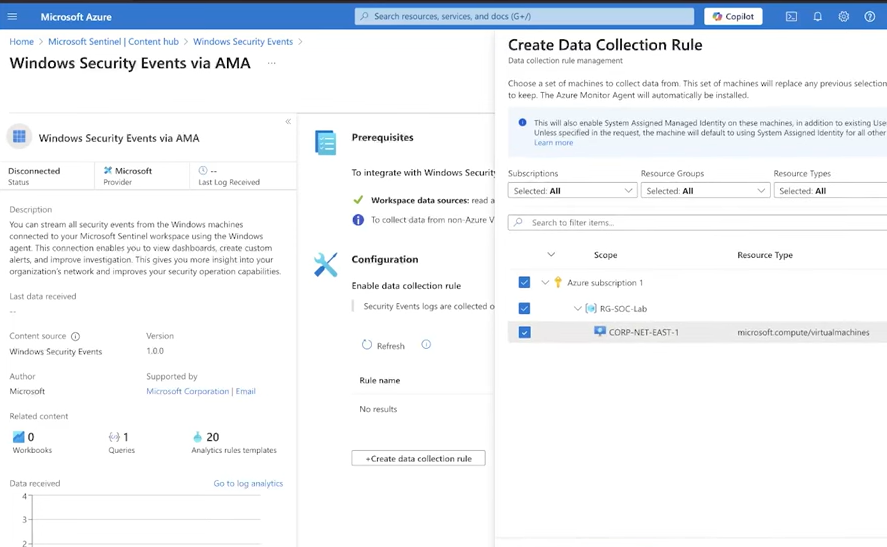Screen dimensions: 887x547
Task: Click the Workspace data sources green checkmark
Action: click(358, 200)
